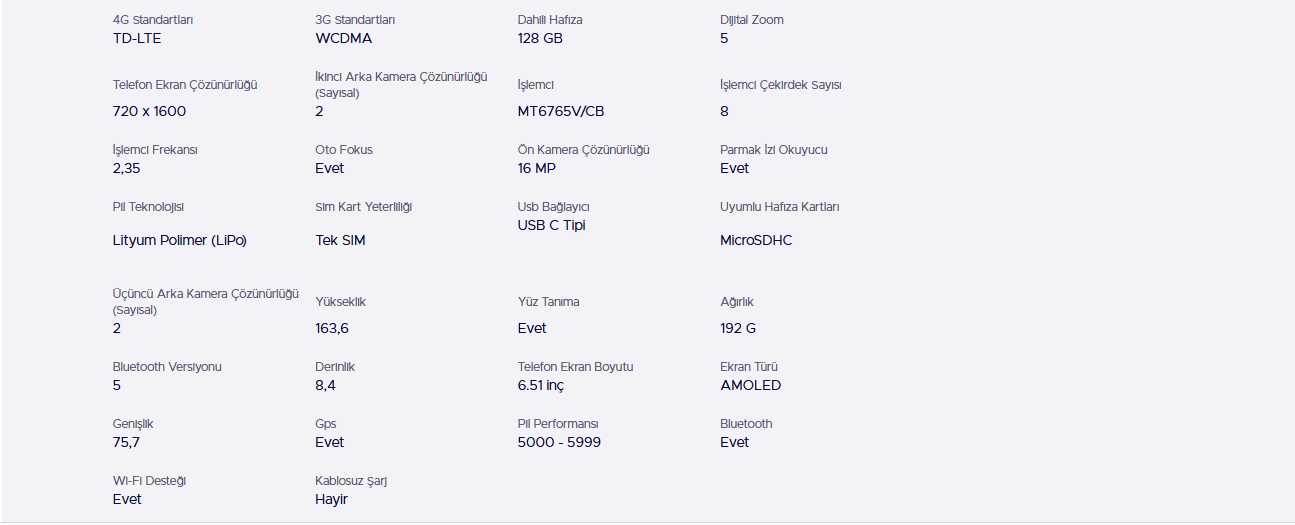Click the MicroSDHC memory card value
Screen dimensions: 1295x525
click(756, 241)
